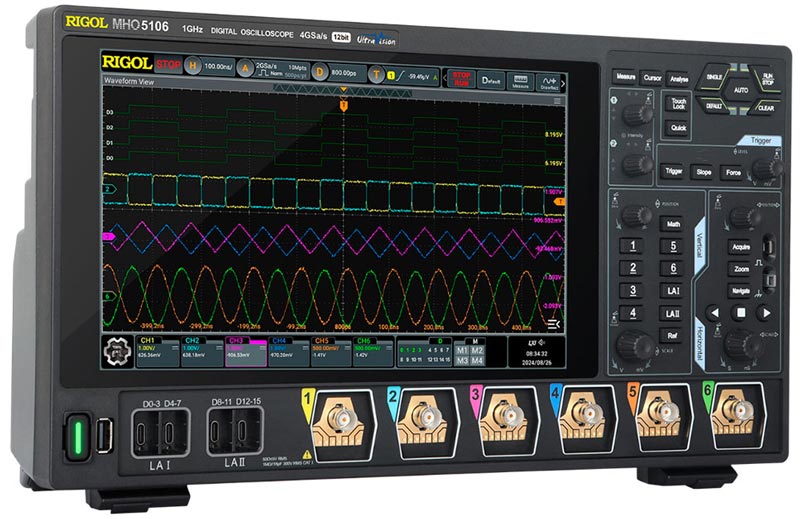This screenshot has height=519, width=800.
Task: Push the right navigate arrow key
Action: [766, 313]
